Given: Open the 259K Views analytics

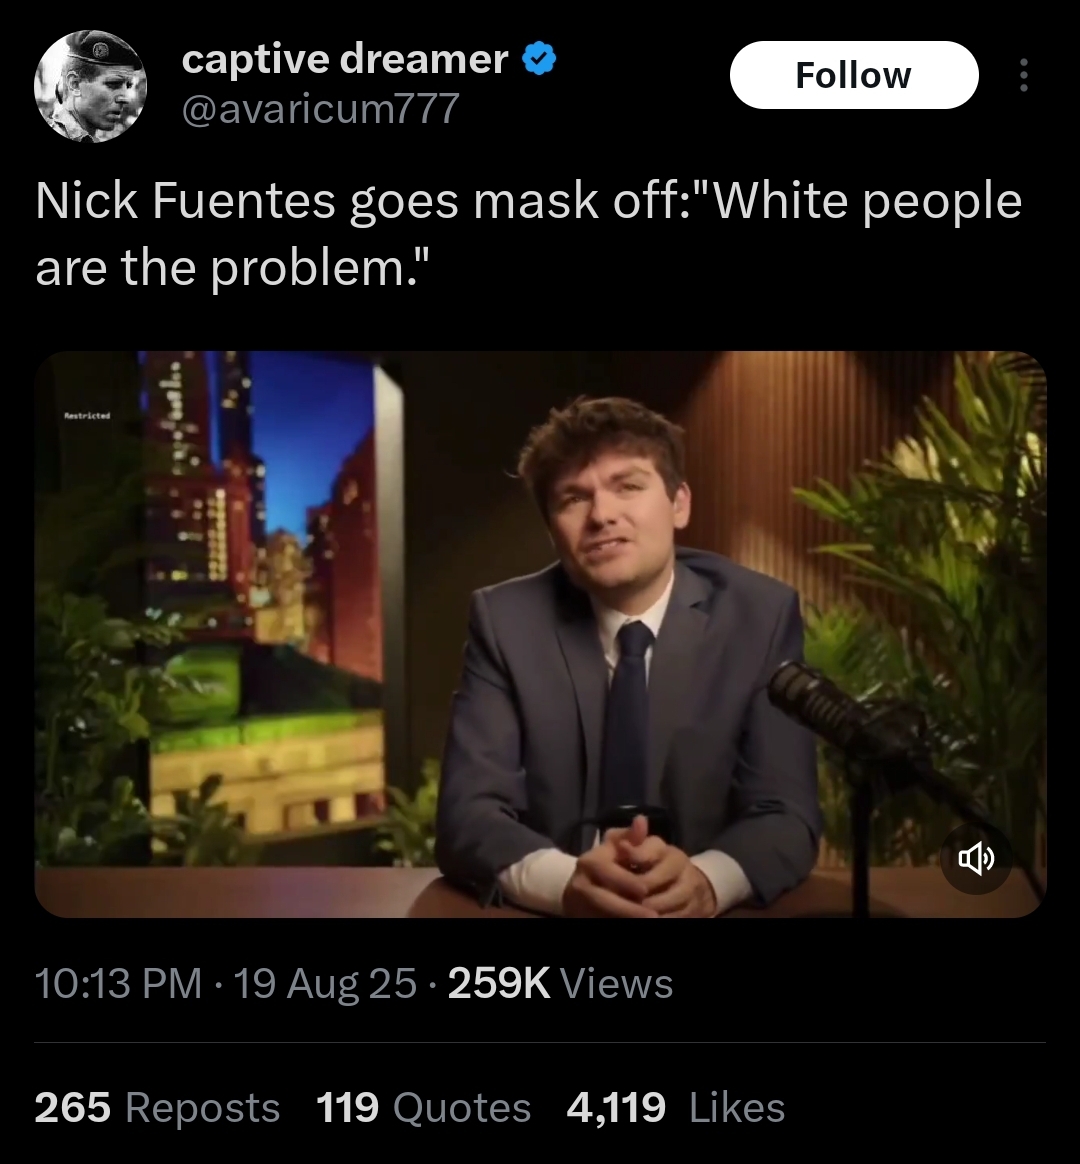Looking at the screenshot, I should click(x=560, y=984).
